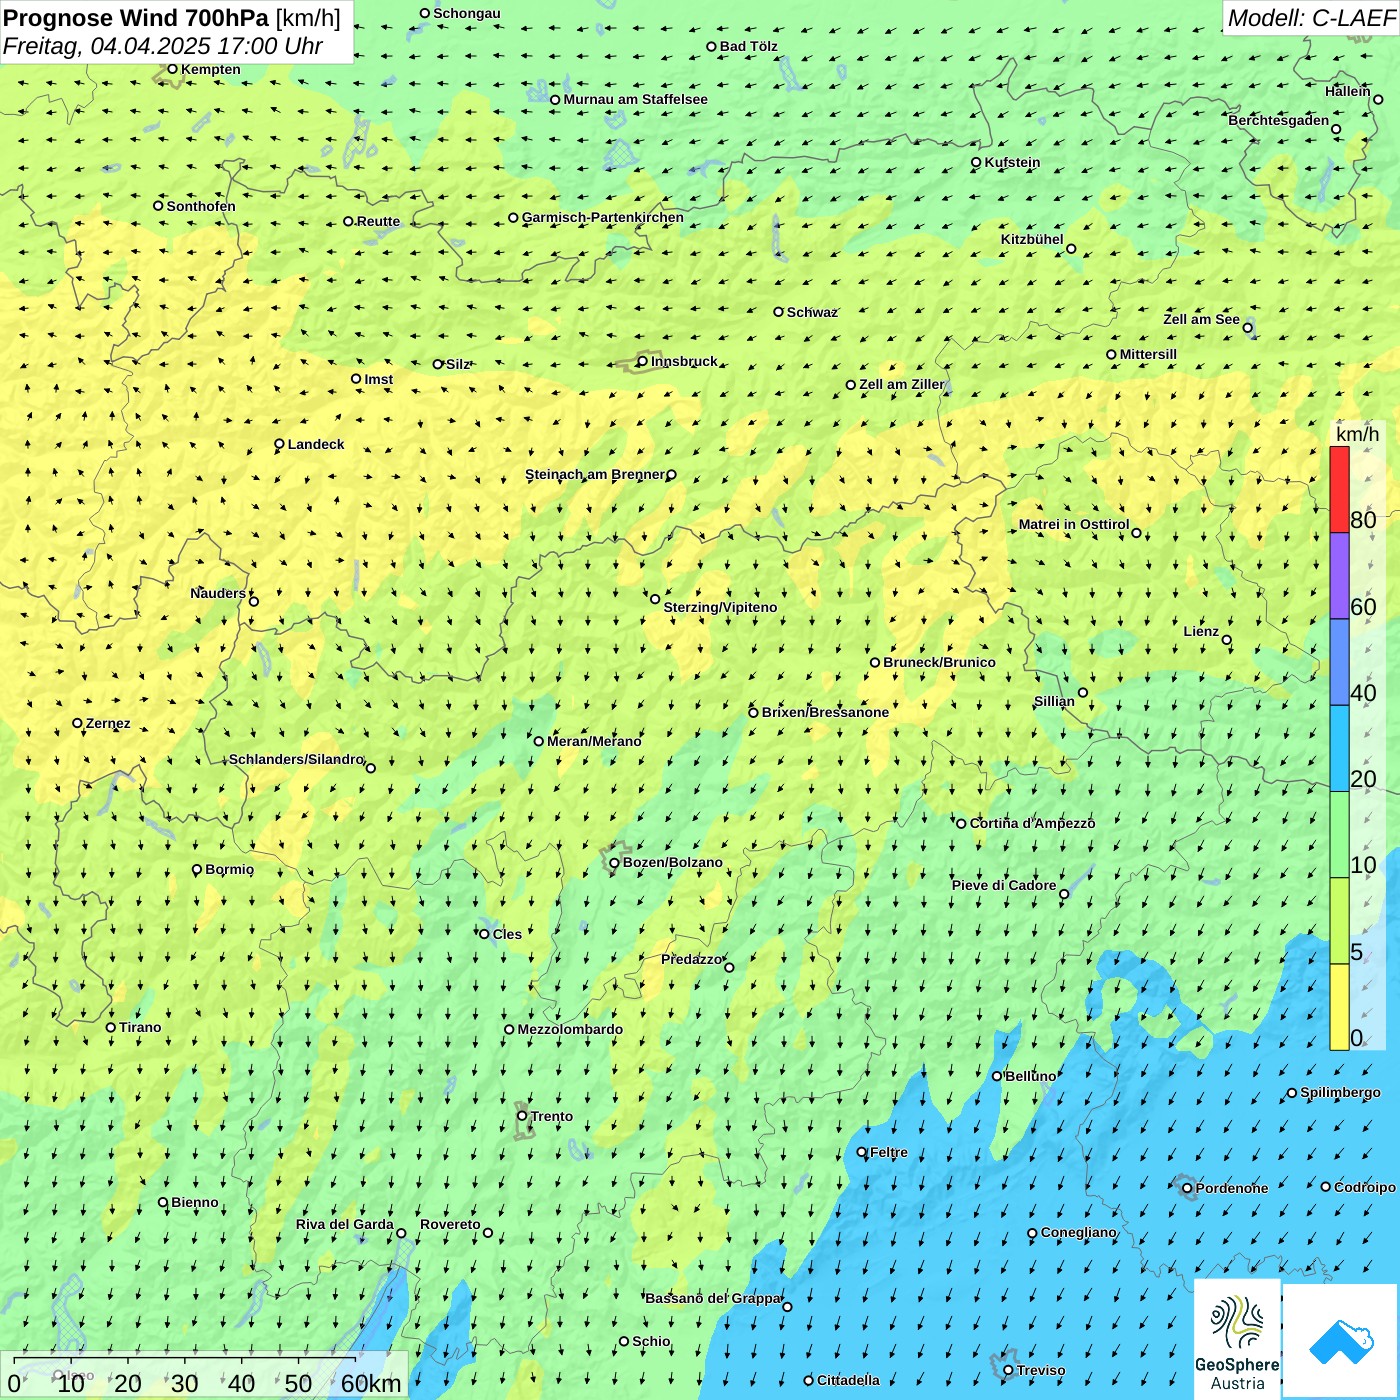Click the yellow 0 km/h legend color

[1339, 1007]
